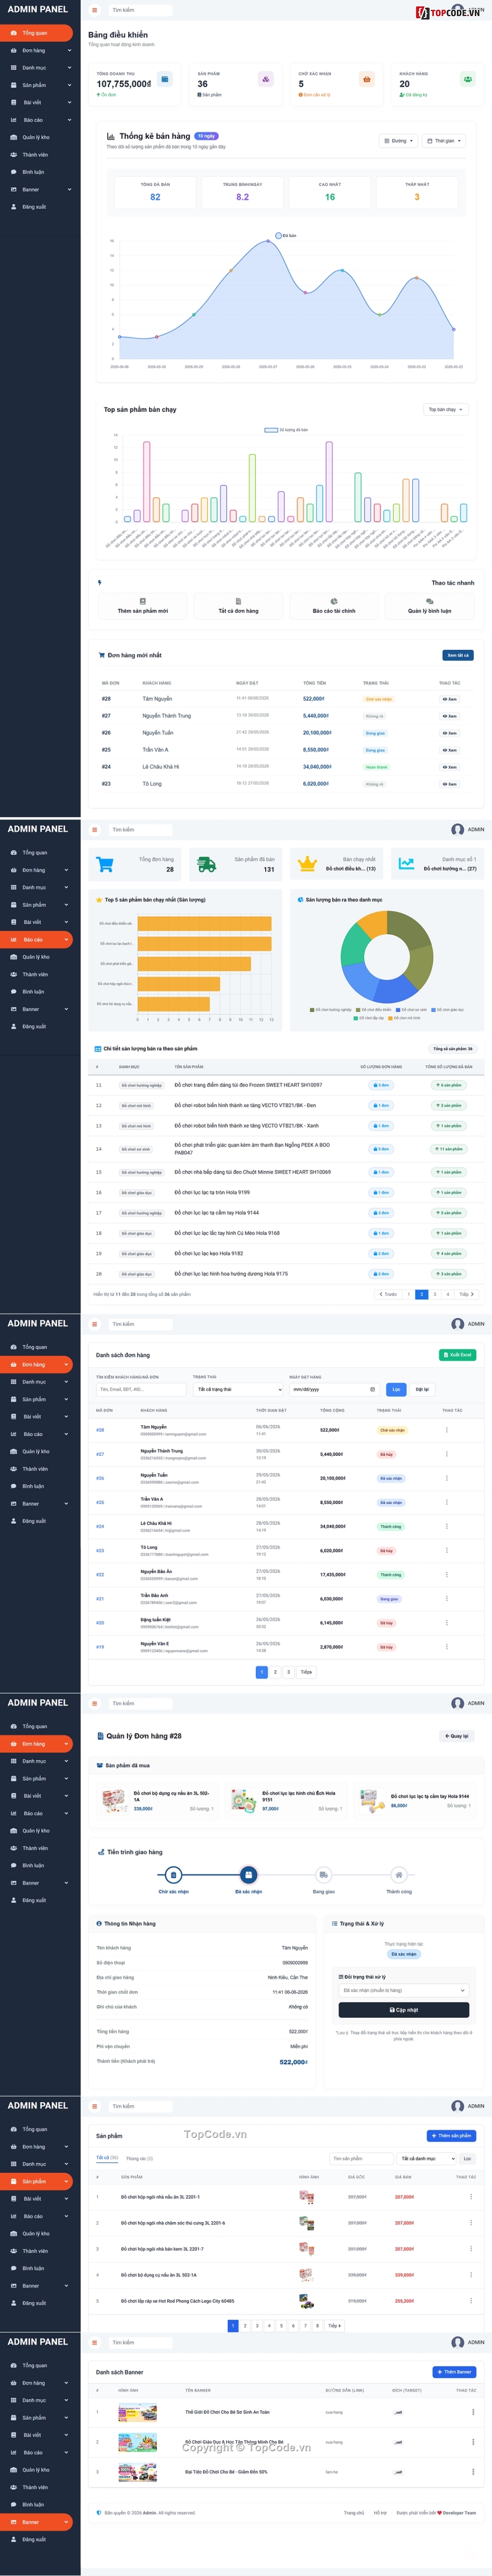Open the Tất cả danh mục dropdown on products page

click(x=426, y=2158)
